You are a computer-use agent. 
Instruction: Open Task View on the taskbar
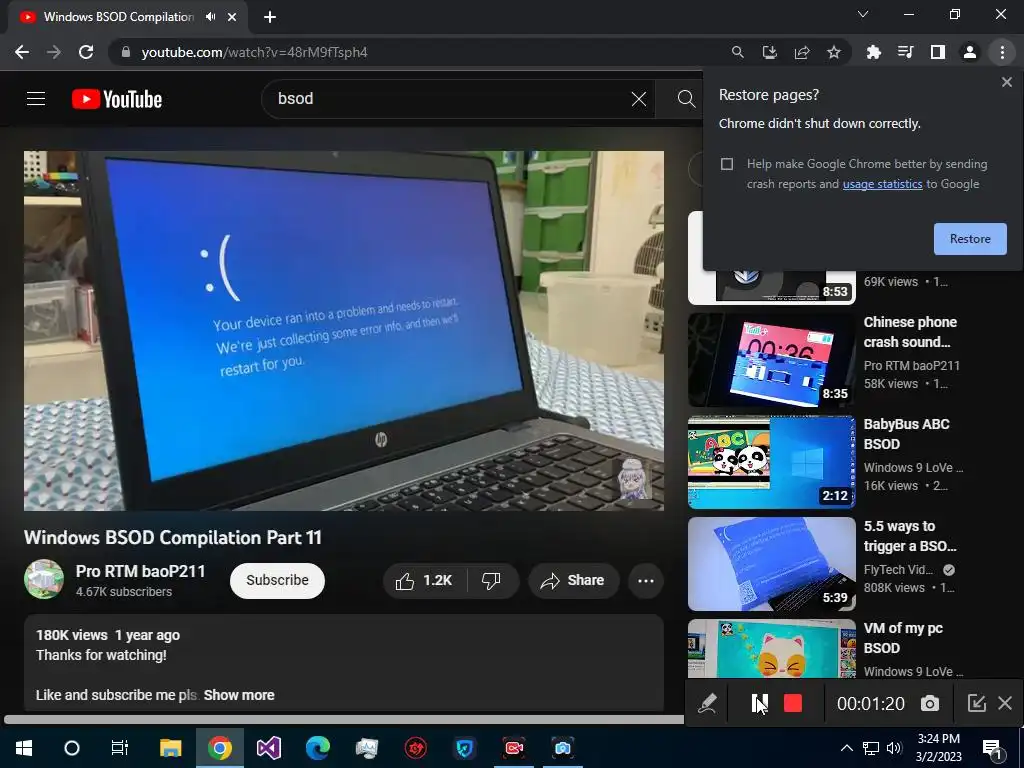click(x=120, y=748)
